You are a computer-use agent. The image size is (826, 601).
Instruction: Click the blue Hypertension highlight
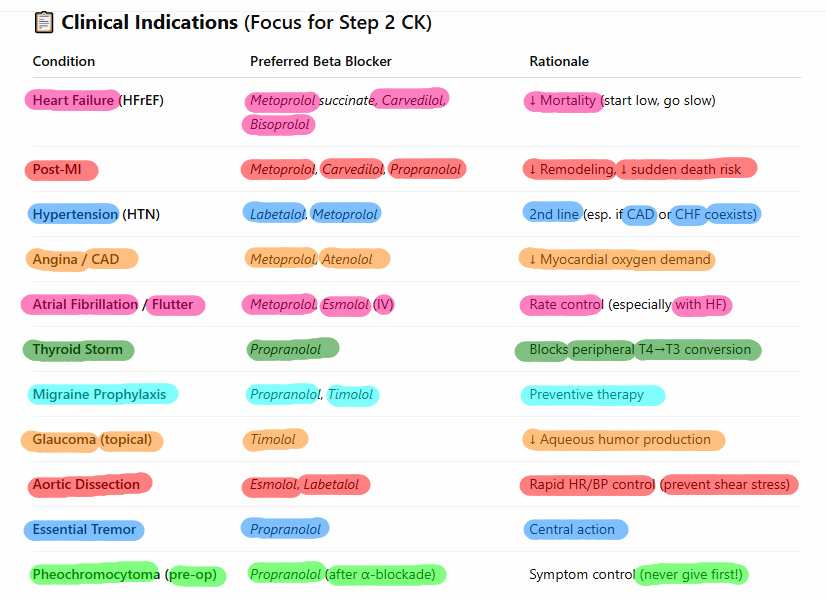(x=75, y=214)
